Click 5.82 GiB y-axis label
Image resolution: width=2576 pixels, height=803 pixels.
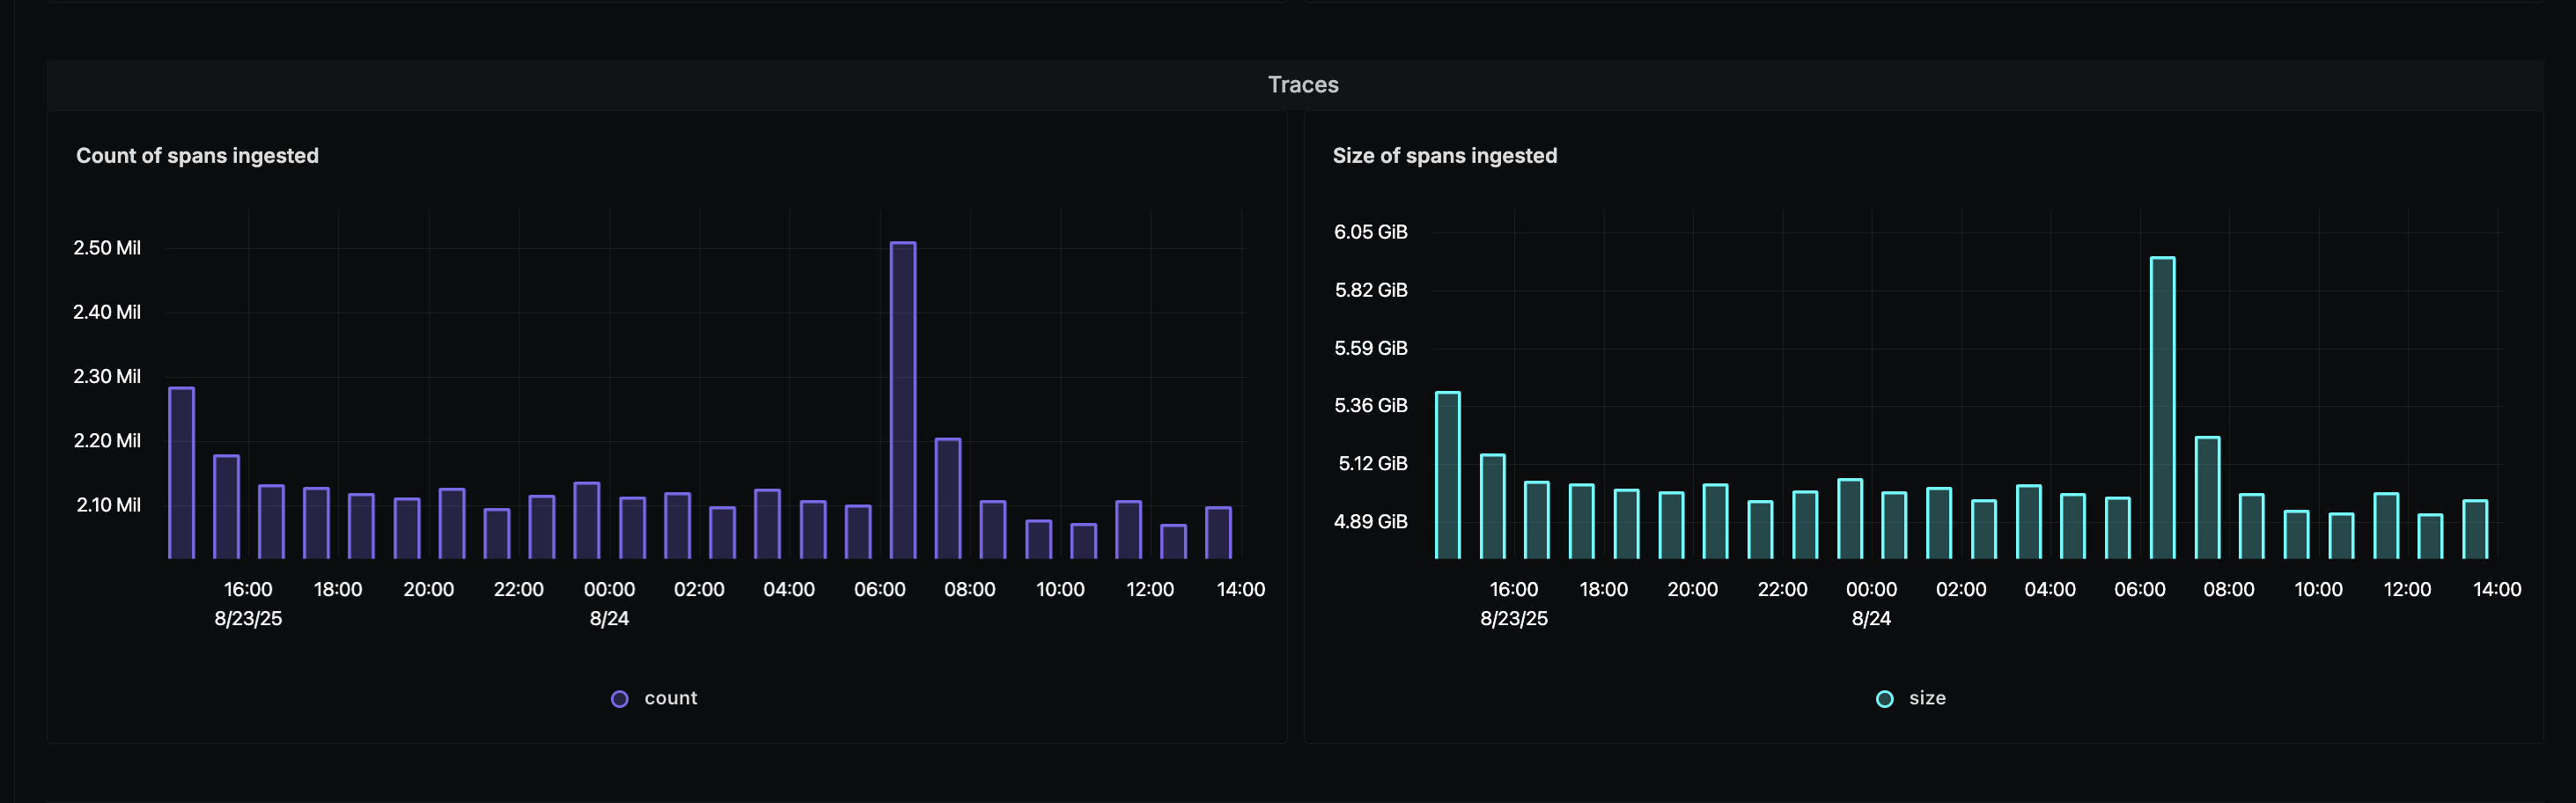[1371, 290]
